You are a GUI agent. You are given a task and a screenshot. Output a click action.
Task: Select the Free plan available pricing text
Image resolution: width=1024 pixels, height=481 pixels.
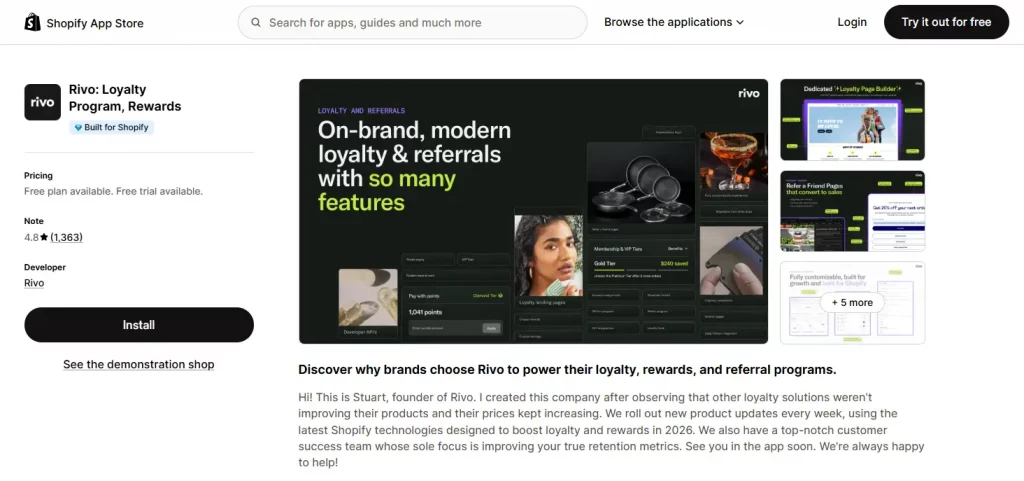[x=113, y=191]
